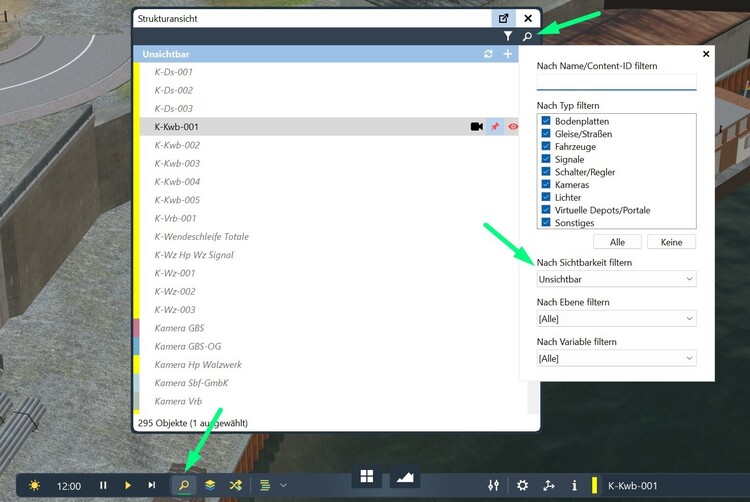The width and height of the screenshot is (750, 502).
Task: Click the Alle button
Action: click(x=617, y=242)
